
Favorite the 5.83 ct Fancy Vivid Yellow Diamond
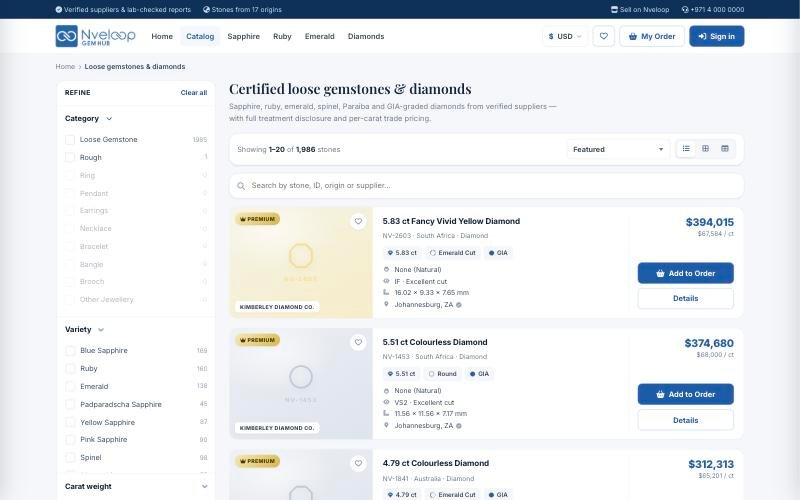click(358, 221)
